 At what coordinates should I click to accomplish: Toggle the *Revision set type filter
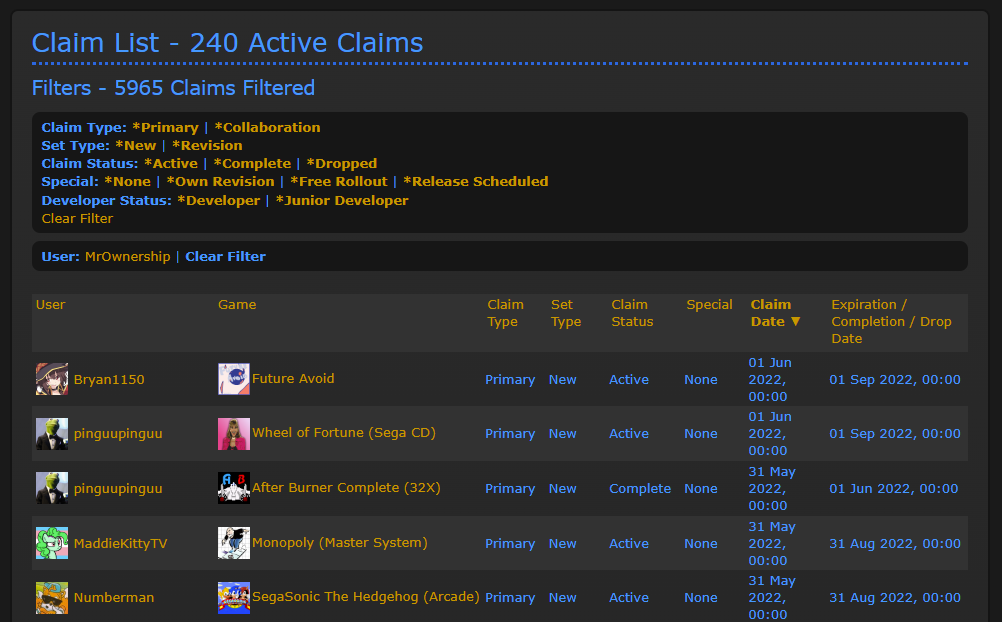(x=207, y=145)
